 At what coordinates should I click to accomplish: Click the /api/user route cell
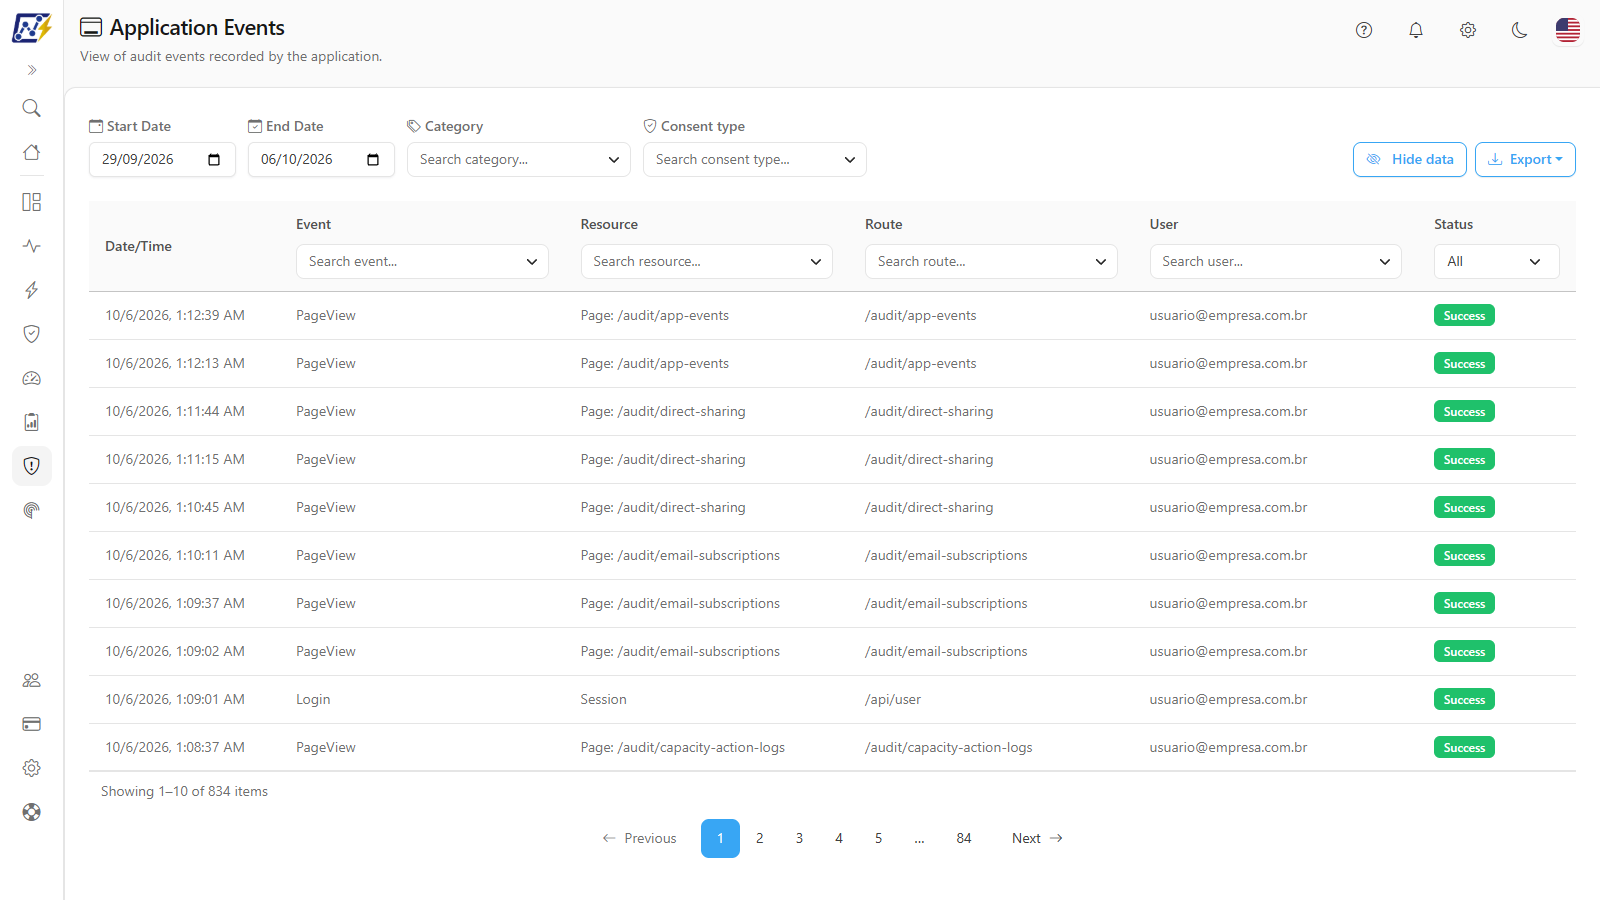point(893,700)
